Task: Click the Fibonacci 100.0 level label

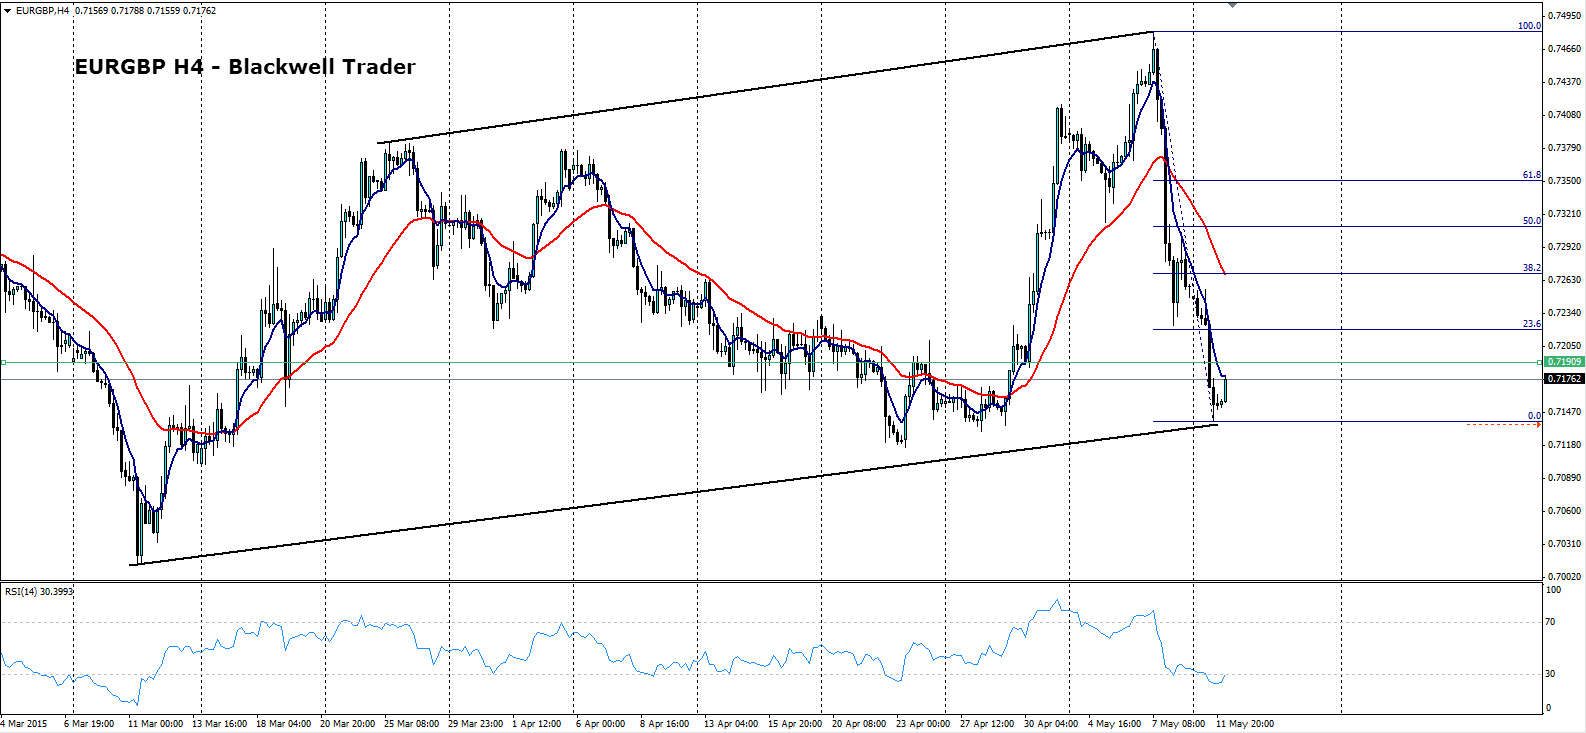Action: pyautogui.click(x=1529, y=26)
